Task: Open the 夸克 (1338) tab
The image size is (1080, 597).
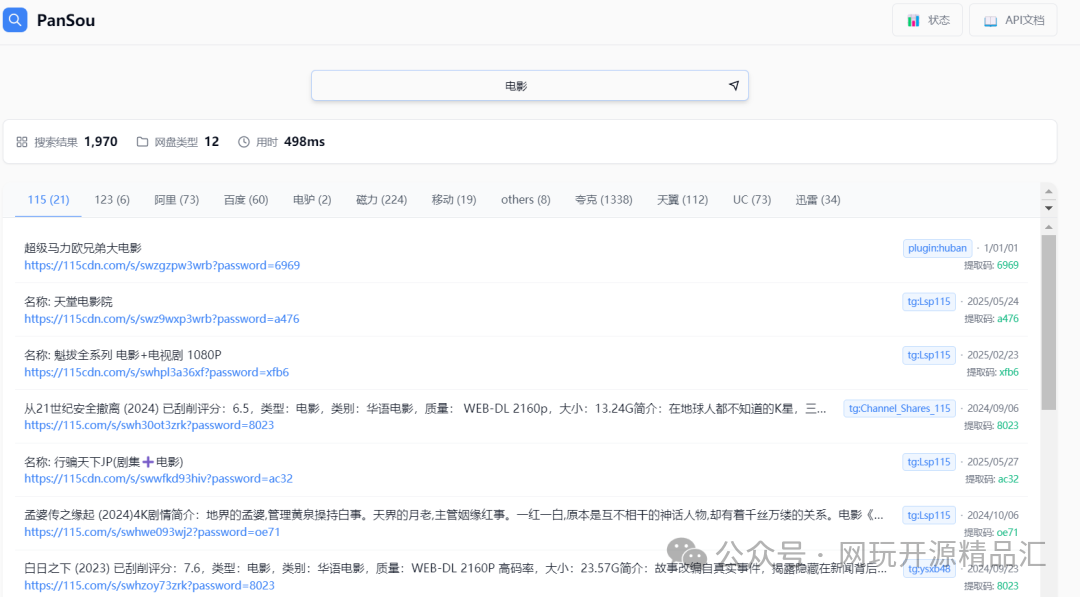Action: [x=604, y=199]
